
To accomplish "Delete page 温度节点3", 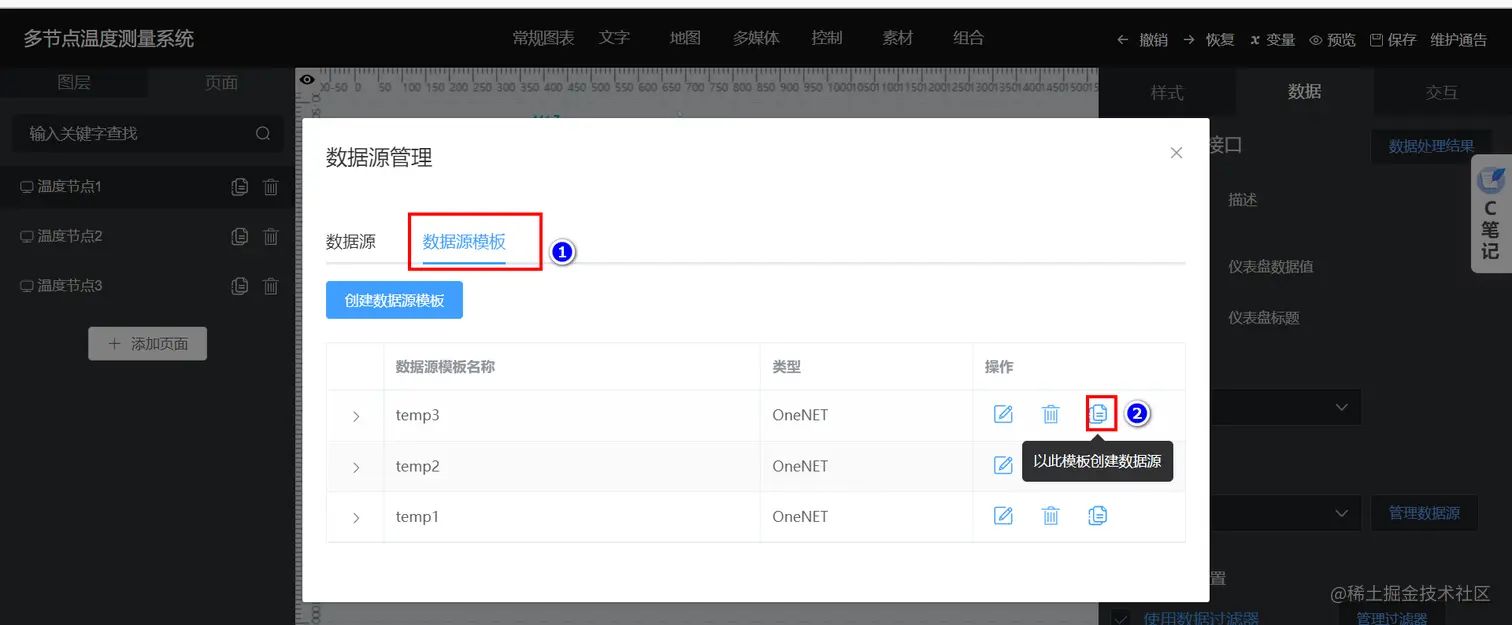I will coord(270,286).
